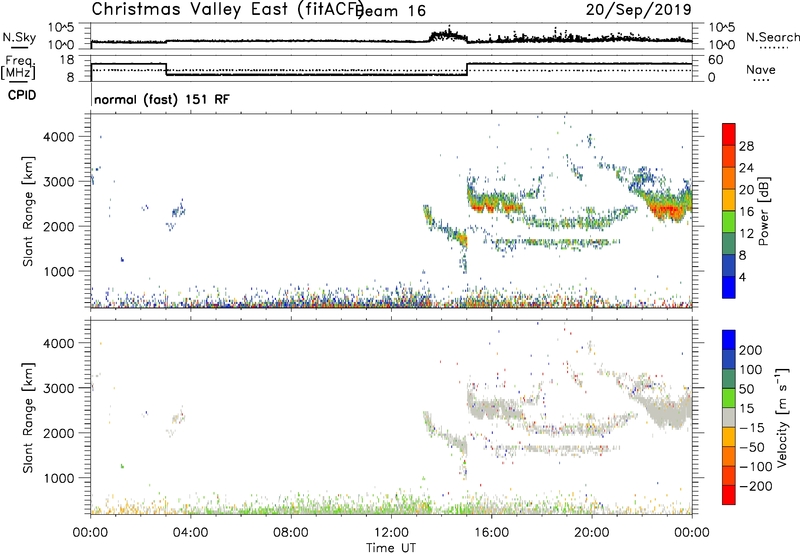Click the '16:00' time tick label
Screen dimensions: 800x554
coord(491,533)
